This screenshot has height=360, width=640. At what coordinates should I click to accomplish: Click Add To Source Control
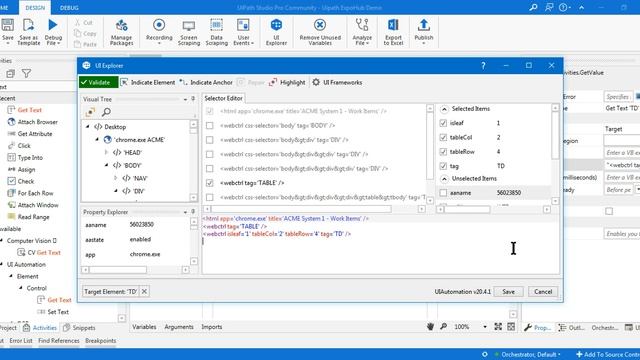tap(608, 354)
